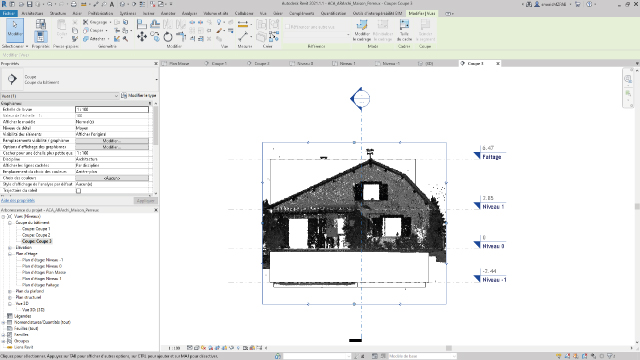Expand the Élévation tree node

10,248
